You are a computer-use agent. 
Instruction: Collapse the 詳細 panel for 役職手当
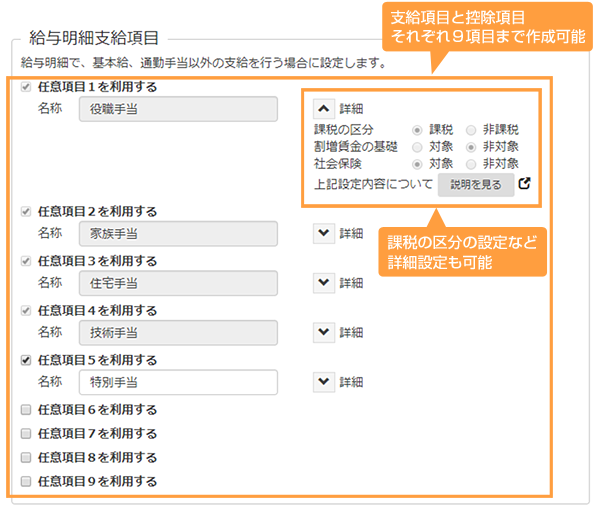(324, 109)
